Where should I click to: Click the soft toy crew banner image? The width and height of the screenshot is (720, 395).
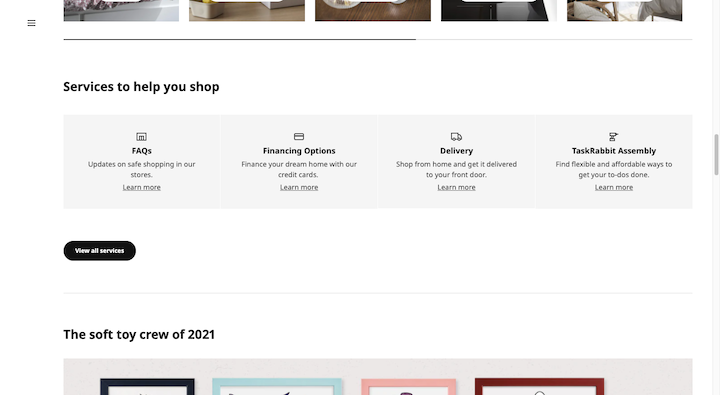pyautogui.click(x=378, y=377)
